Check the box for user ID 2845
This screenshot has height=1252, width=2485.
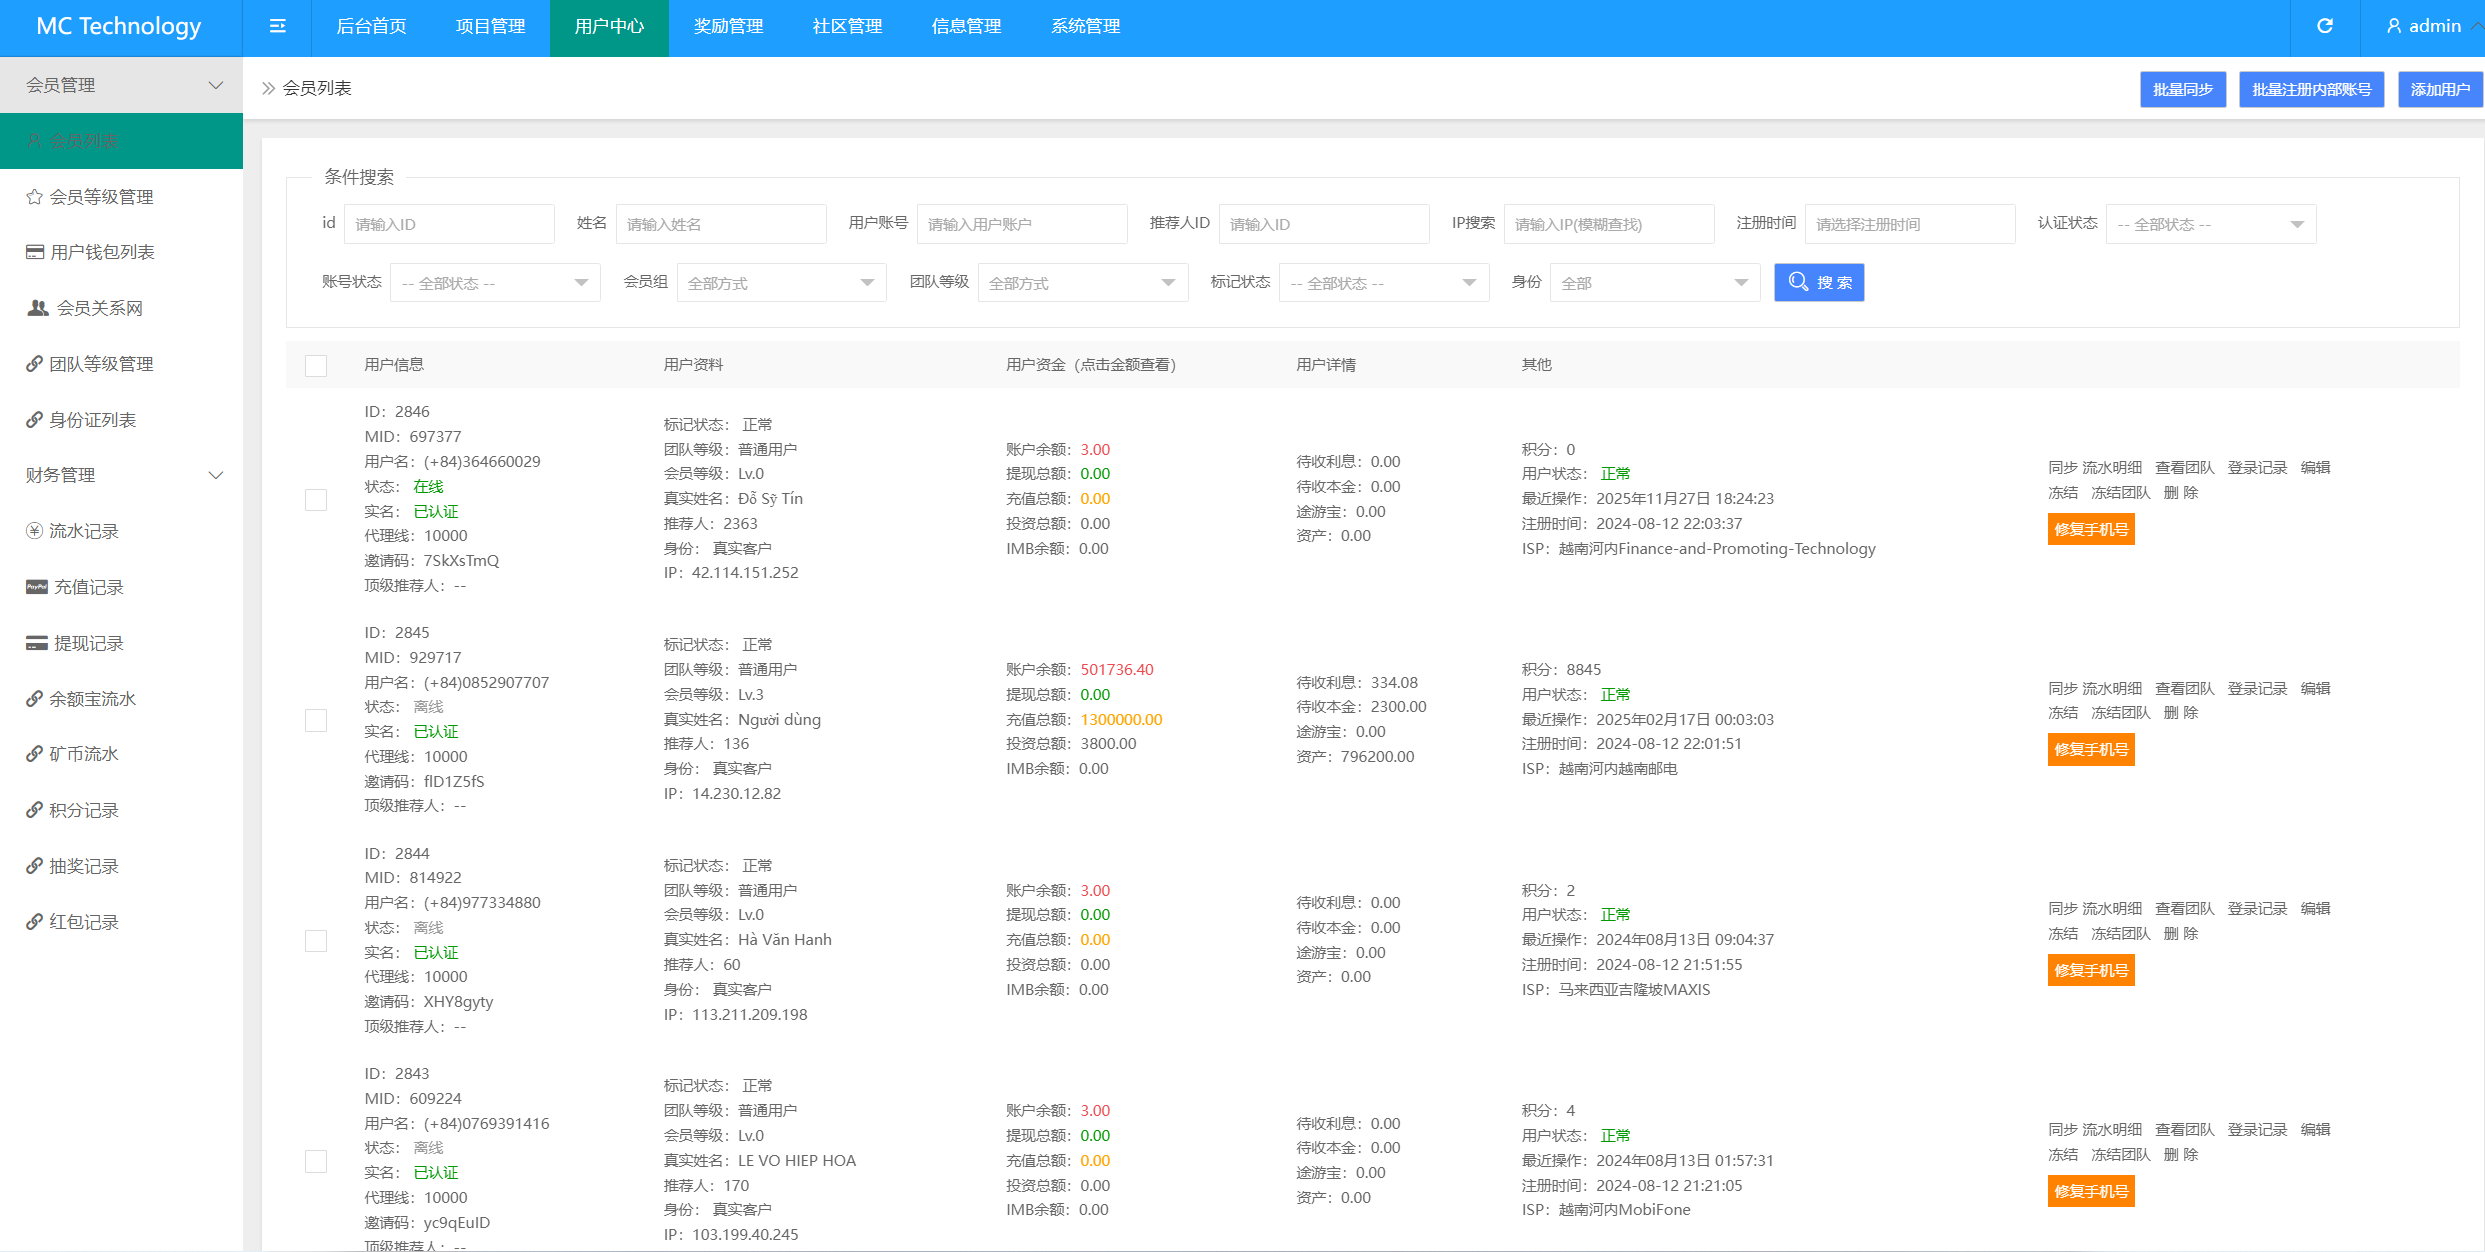point(316,720)
